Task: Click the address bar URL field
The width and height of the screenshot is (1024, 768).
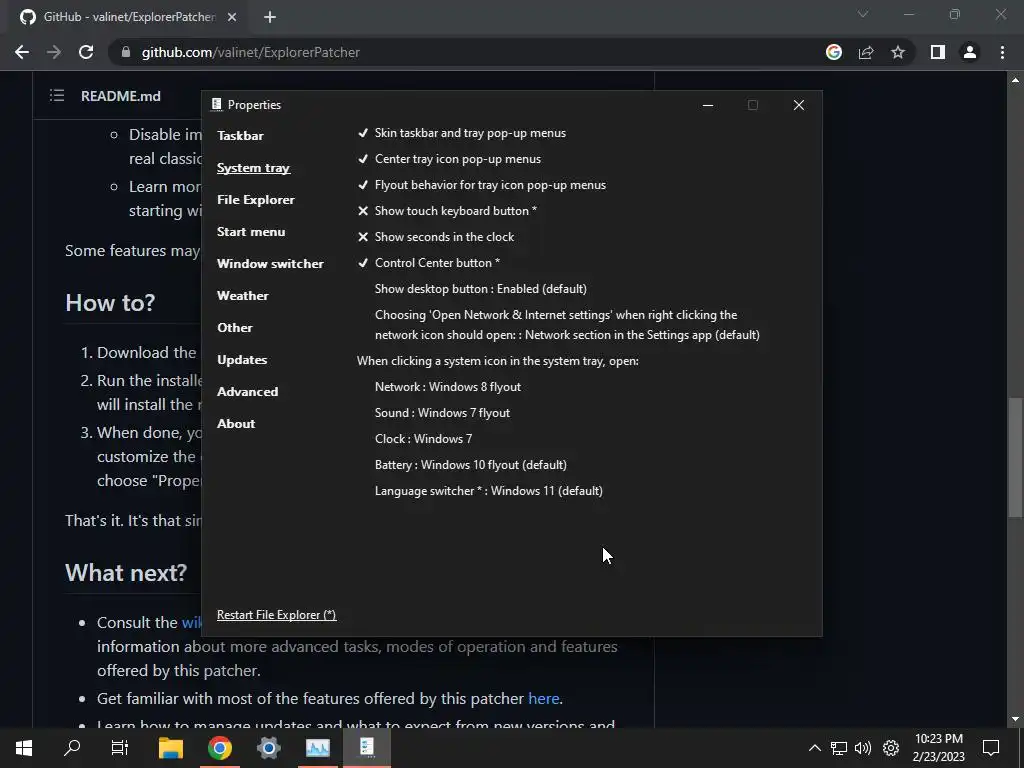Action: 457,52
